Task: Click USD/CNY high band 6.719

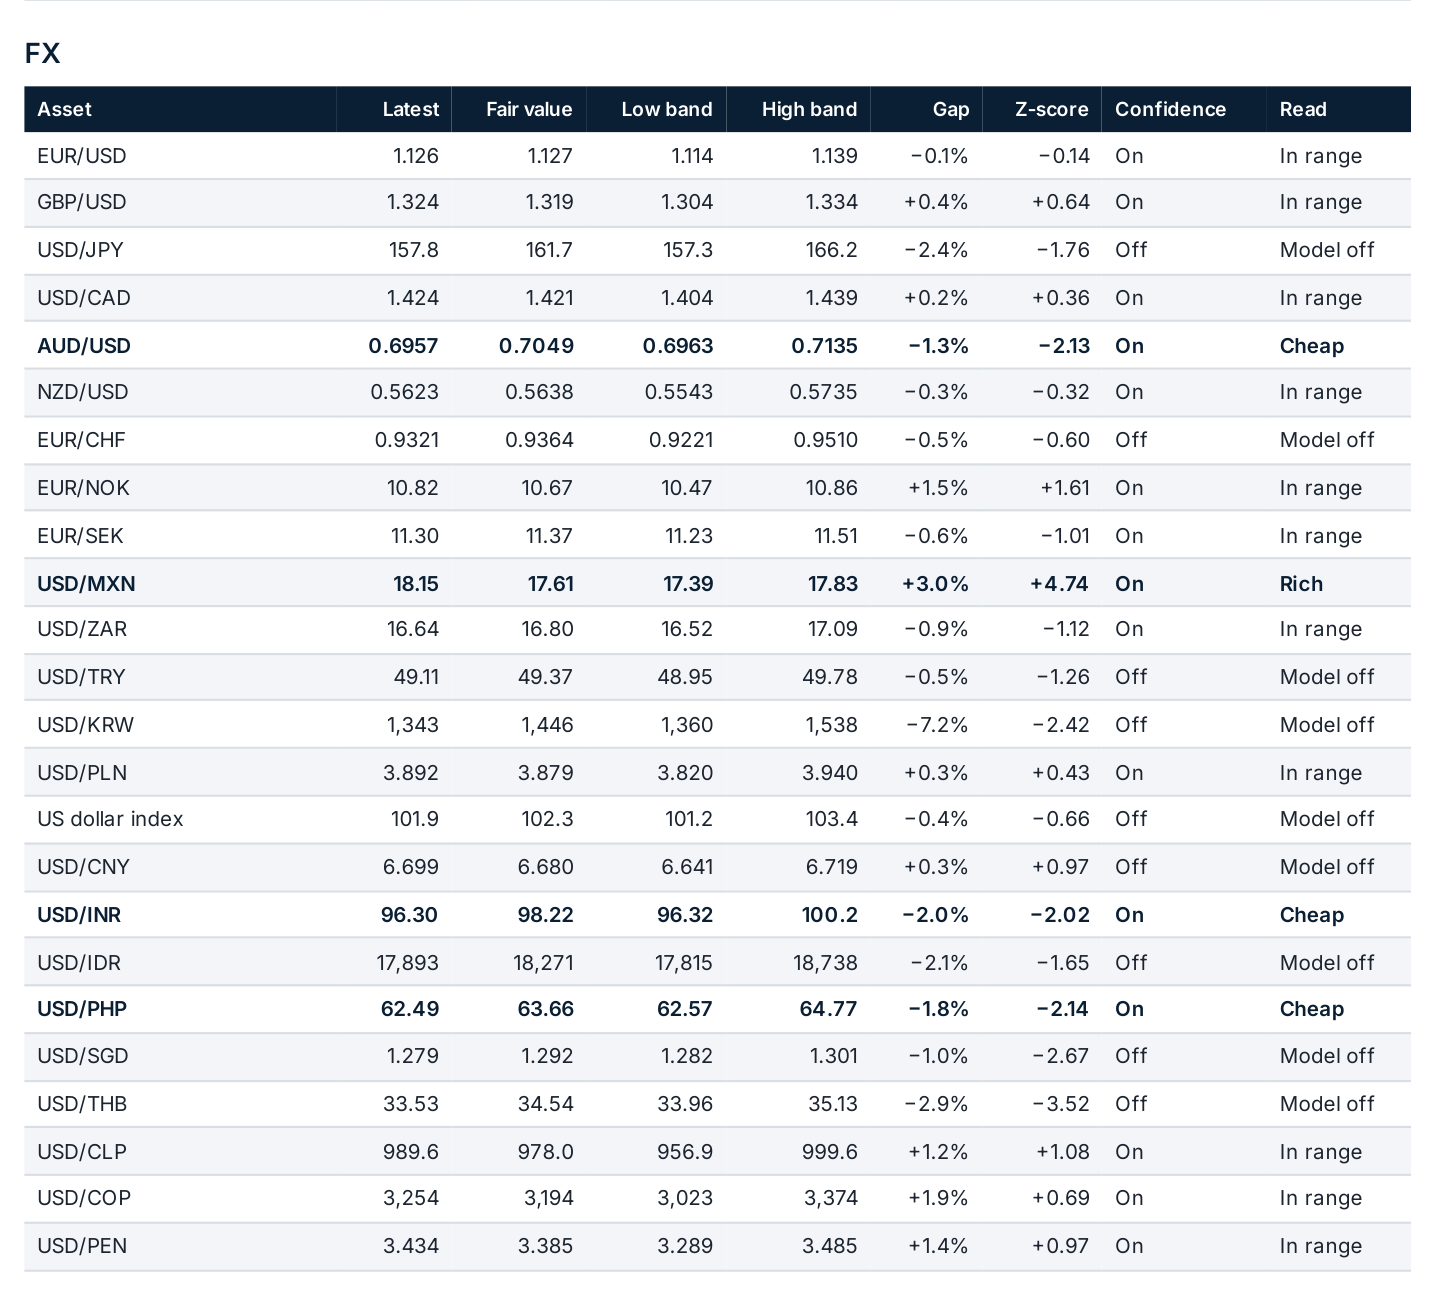Action: [x=832, y=867]
